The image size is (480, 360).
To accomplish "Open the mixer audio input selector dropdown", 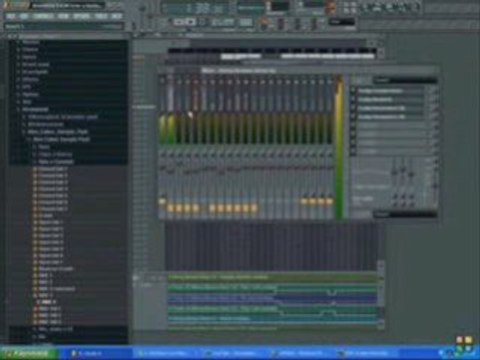I will point(404,80).
